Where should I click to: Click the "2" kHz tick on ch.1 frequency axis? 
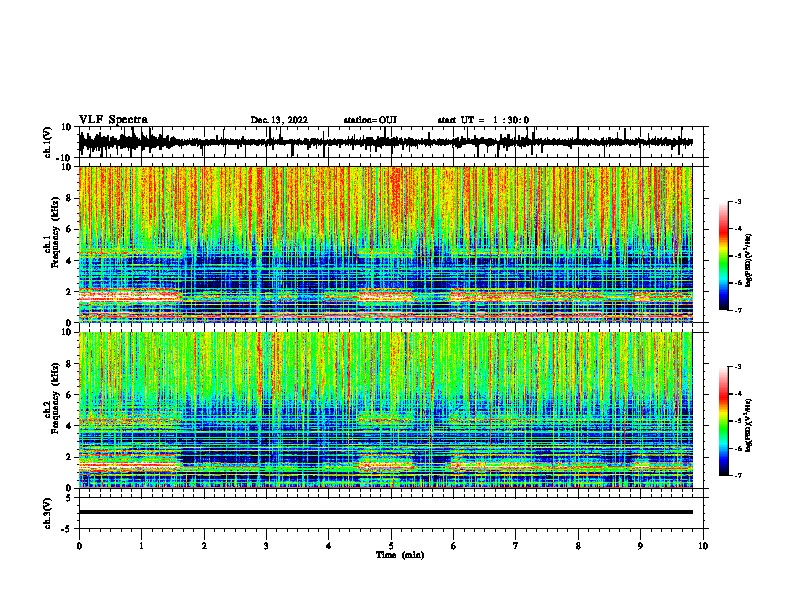(x=69, y=292)
